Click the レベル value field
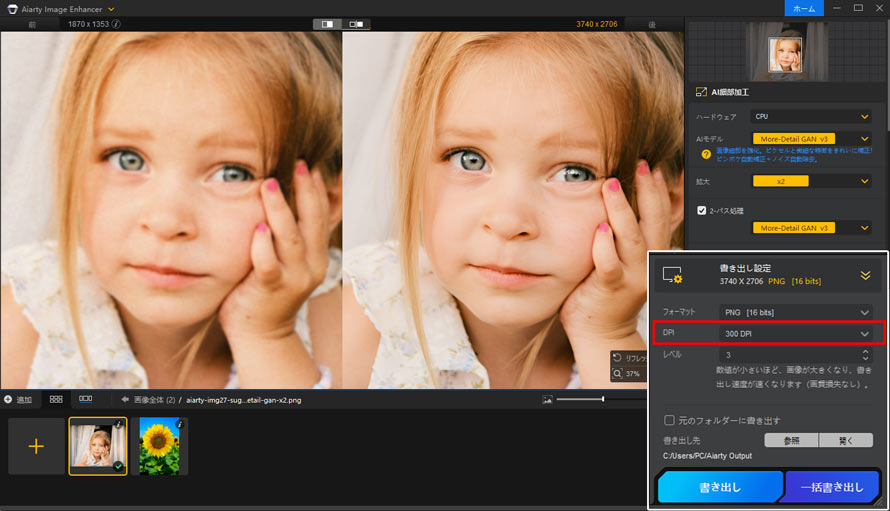 789,355
